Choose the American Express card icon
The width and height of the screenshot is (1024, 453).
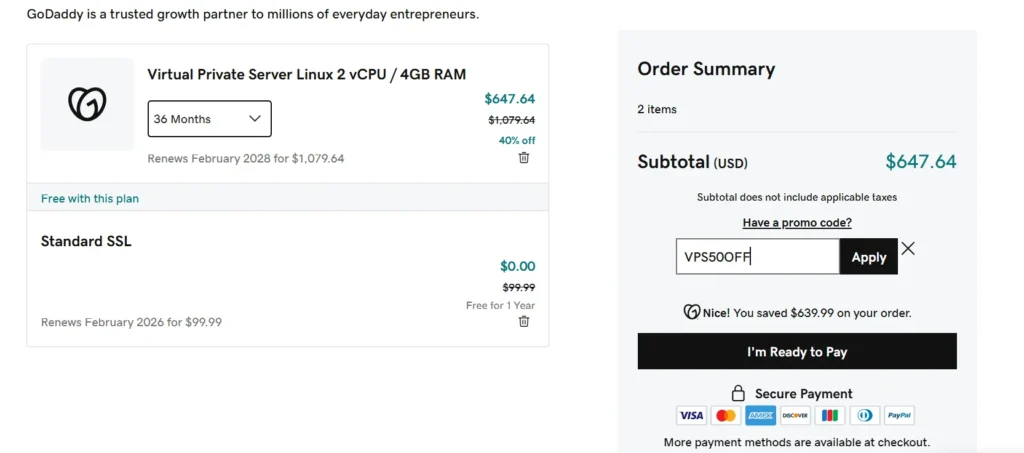[760, 415]
